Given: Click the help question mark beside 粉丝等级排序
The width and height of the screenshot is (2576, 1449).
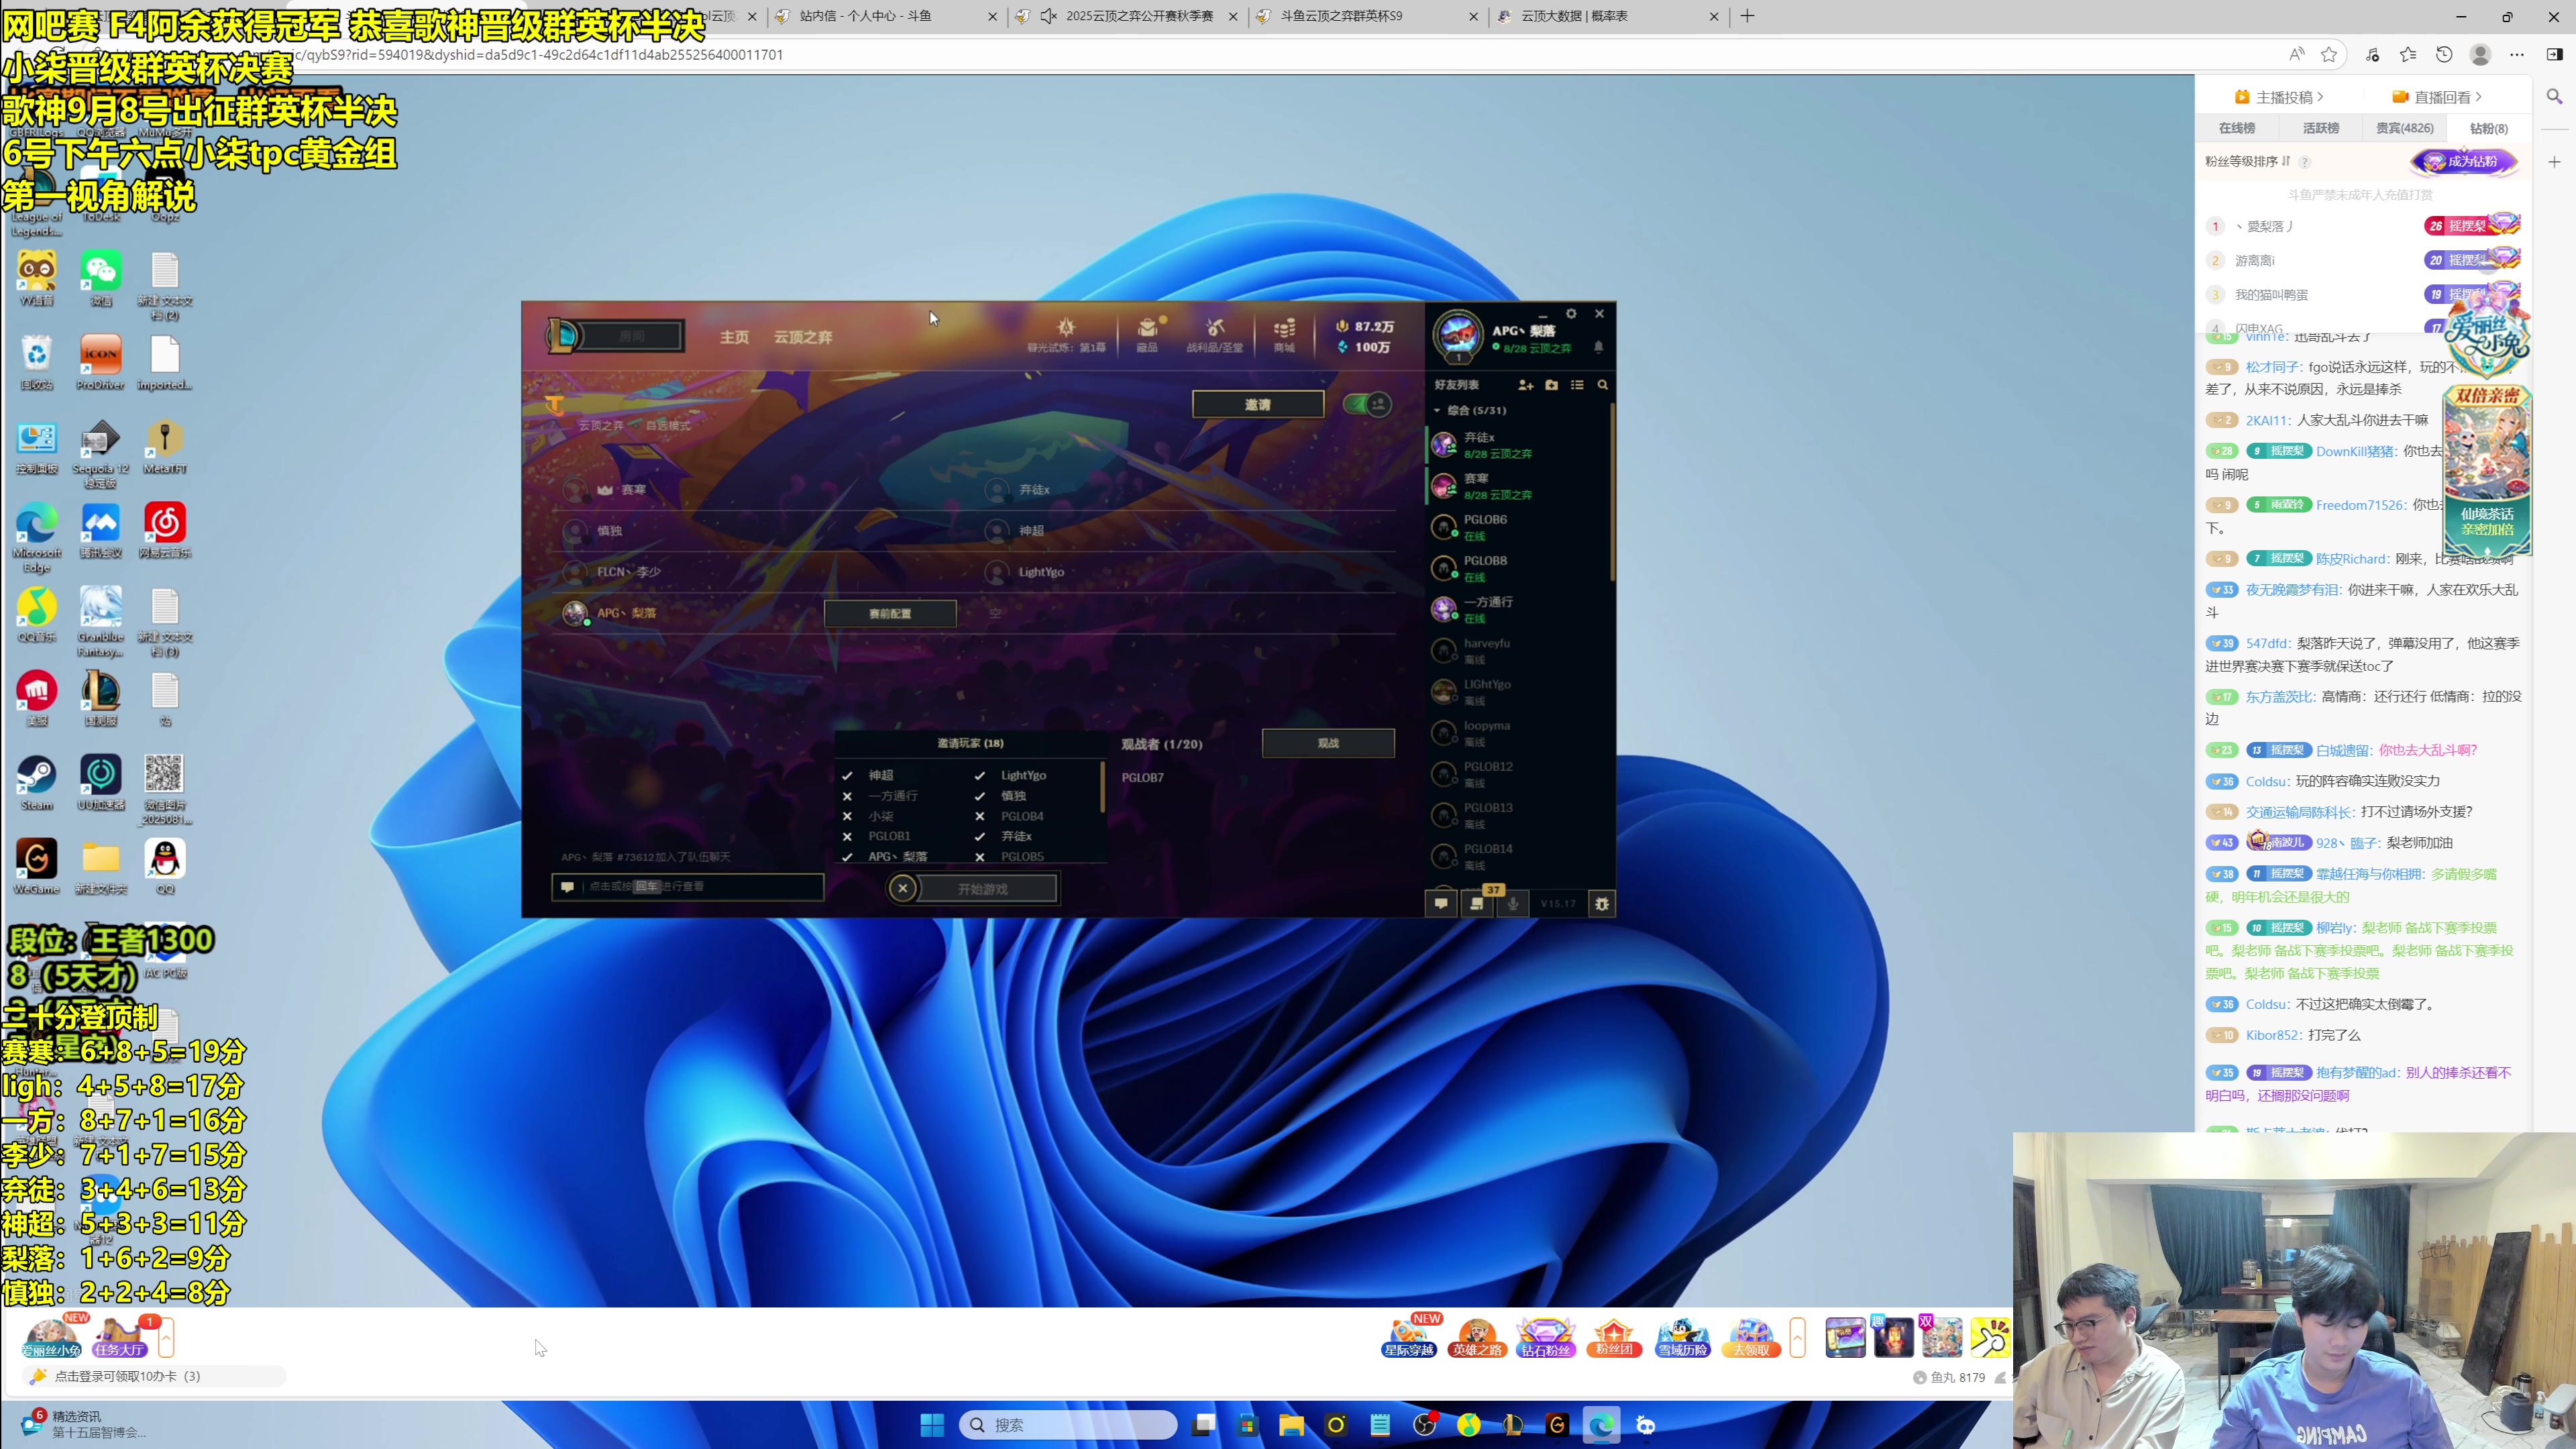Looking at the screenshot, I should (x=2305, y=162).
